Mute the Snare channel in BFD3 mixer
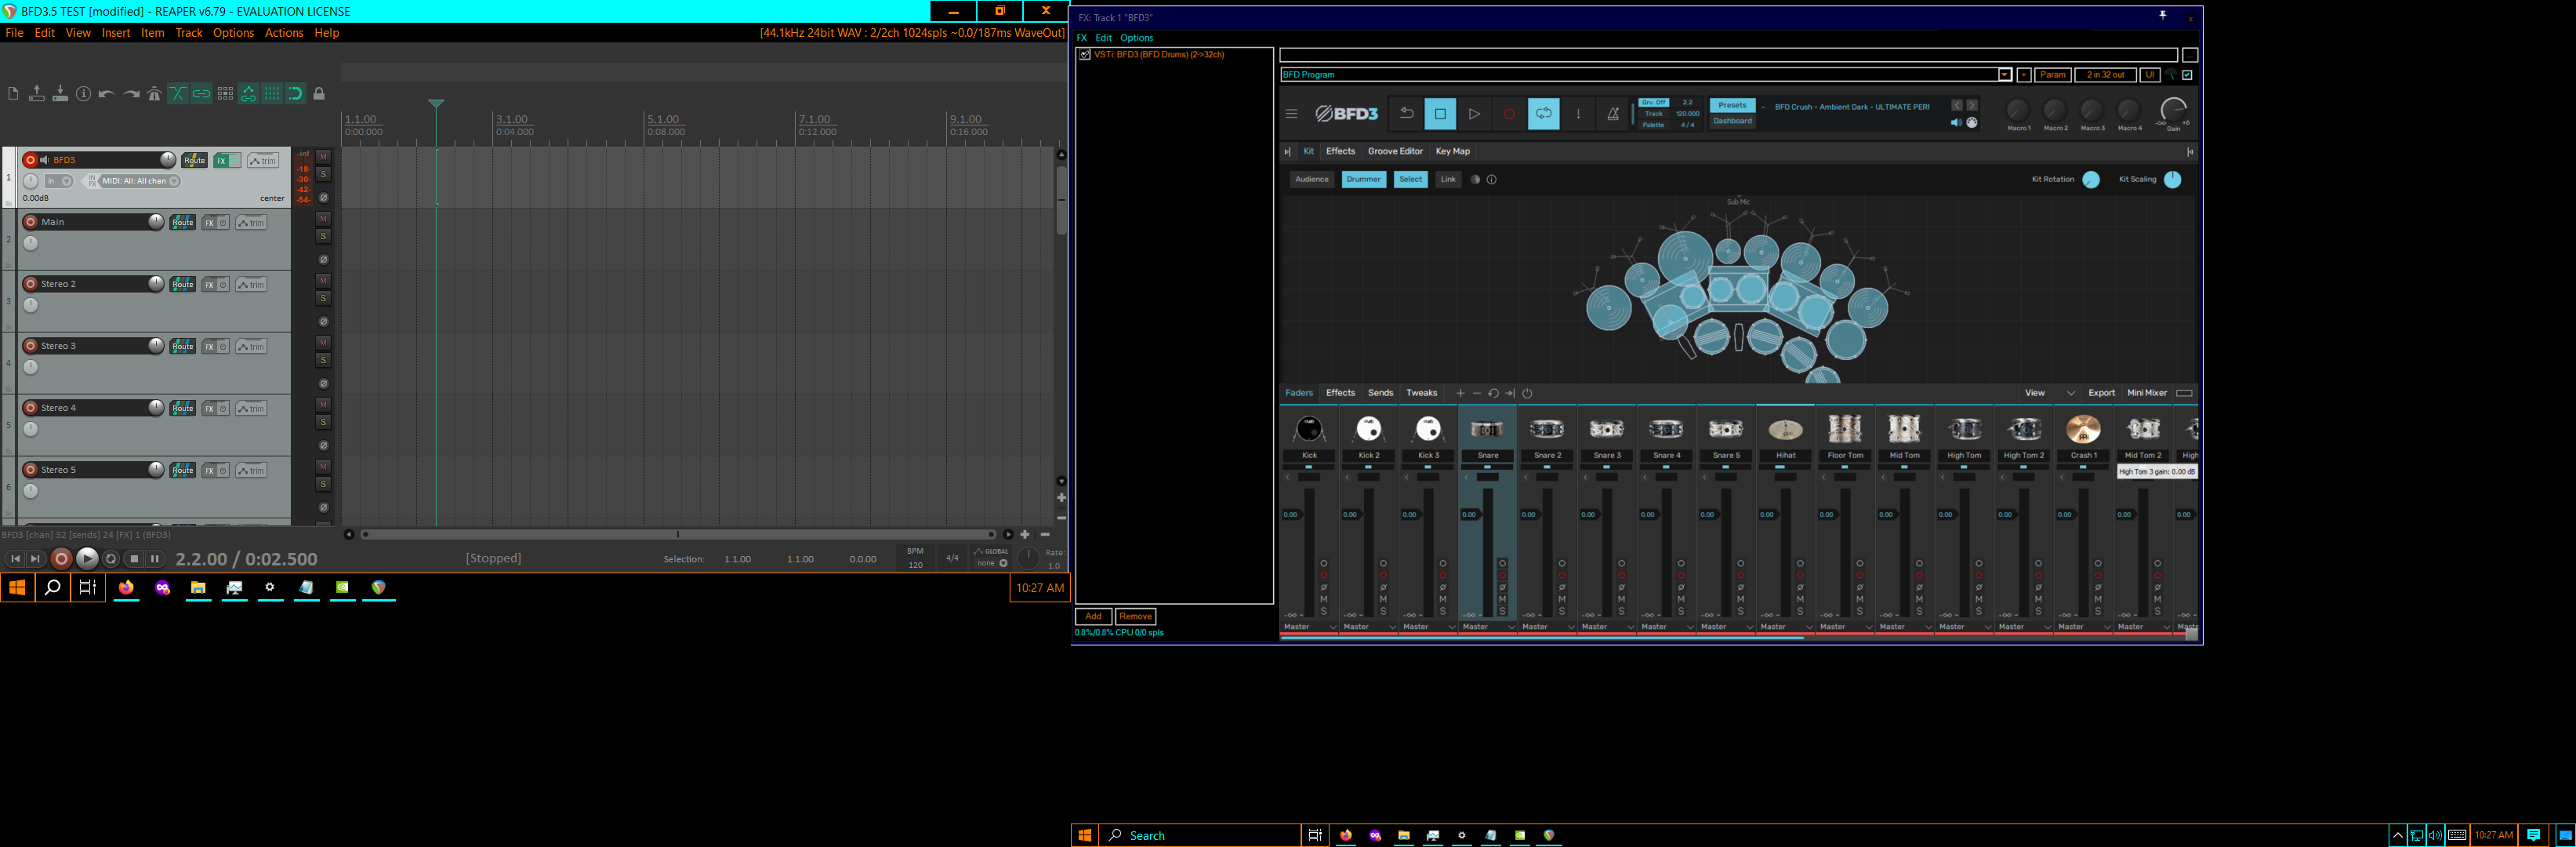 (x=1502, y=599)
